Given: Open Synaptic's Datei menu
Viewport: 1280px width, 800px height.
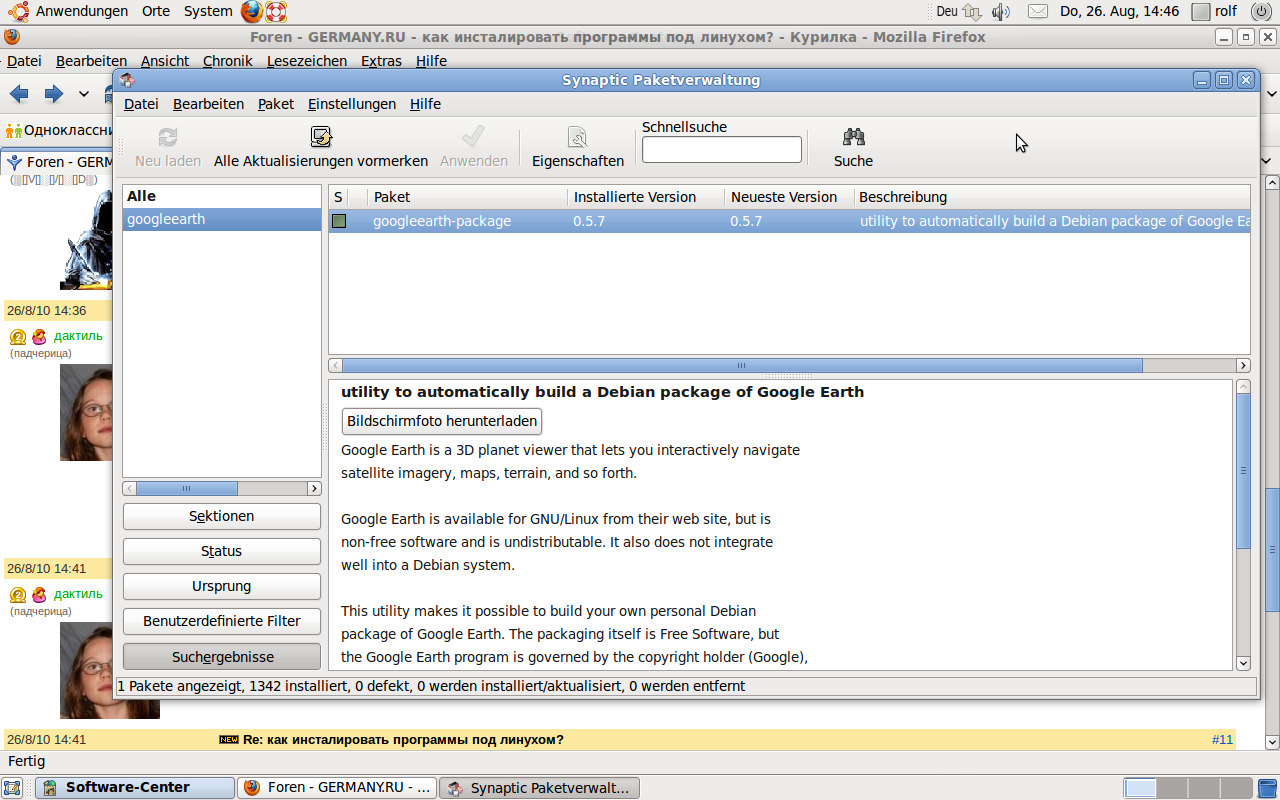Looking at the screenshot, I should (141, 104).
